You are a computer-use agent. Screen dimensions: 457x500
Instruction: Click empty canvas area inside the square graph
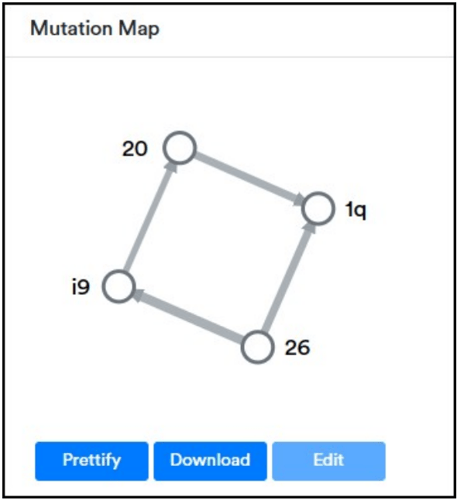point(218,247)
